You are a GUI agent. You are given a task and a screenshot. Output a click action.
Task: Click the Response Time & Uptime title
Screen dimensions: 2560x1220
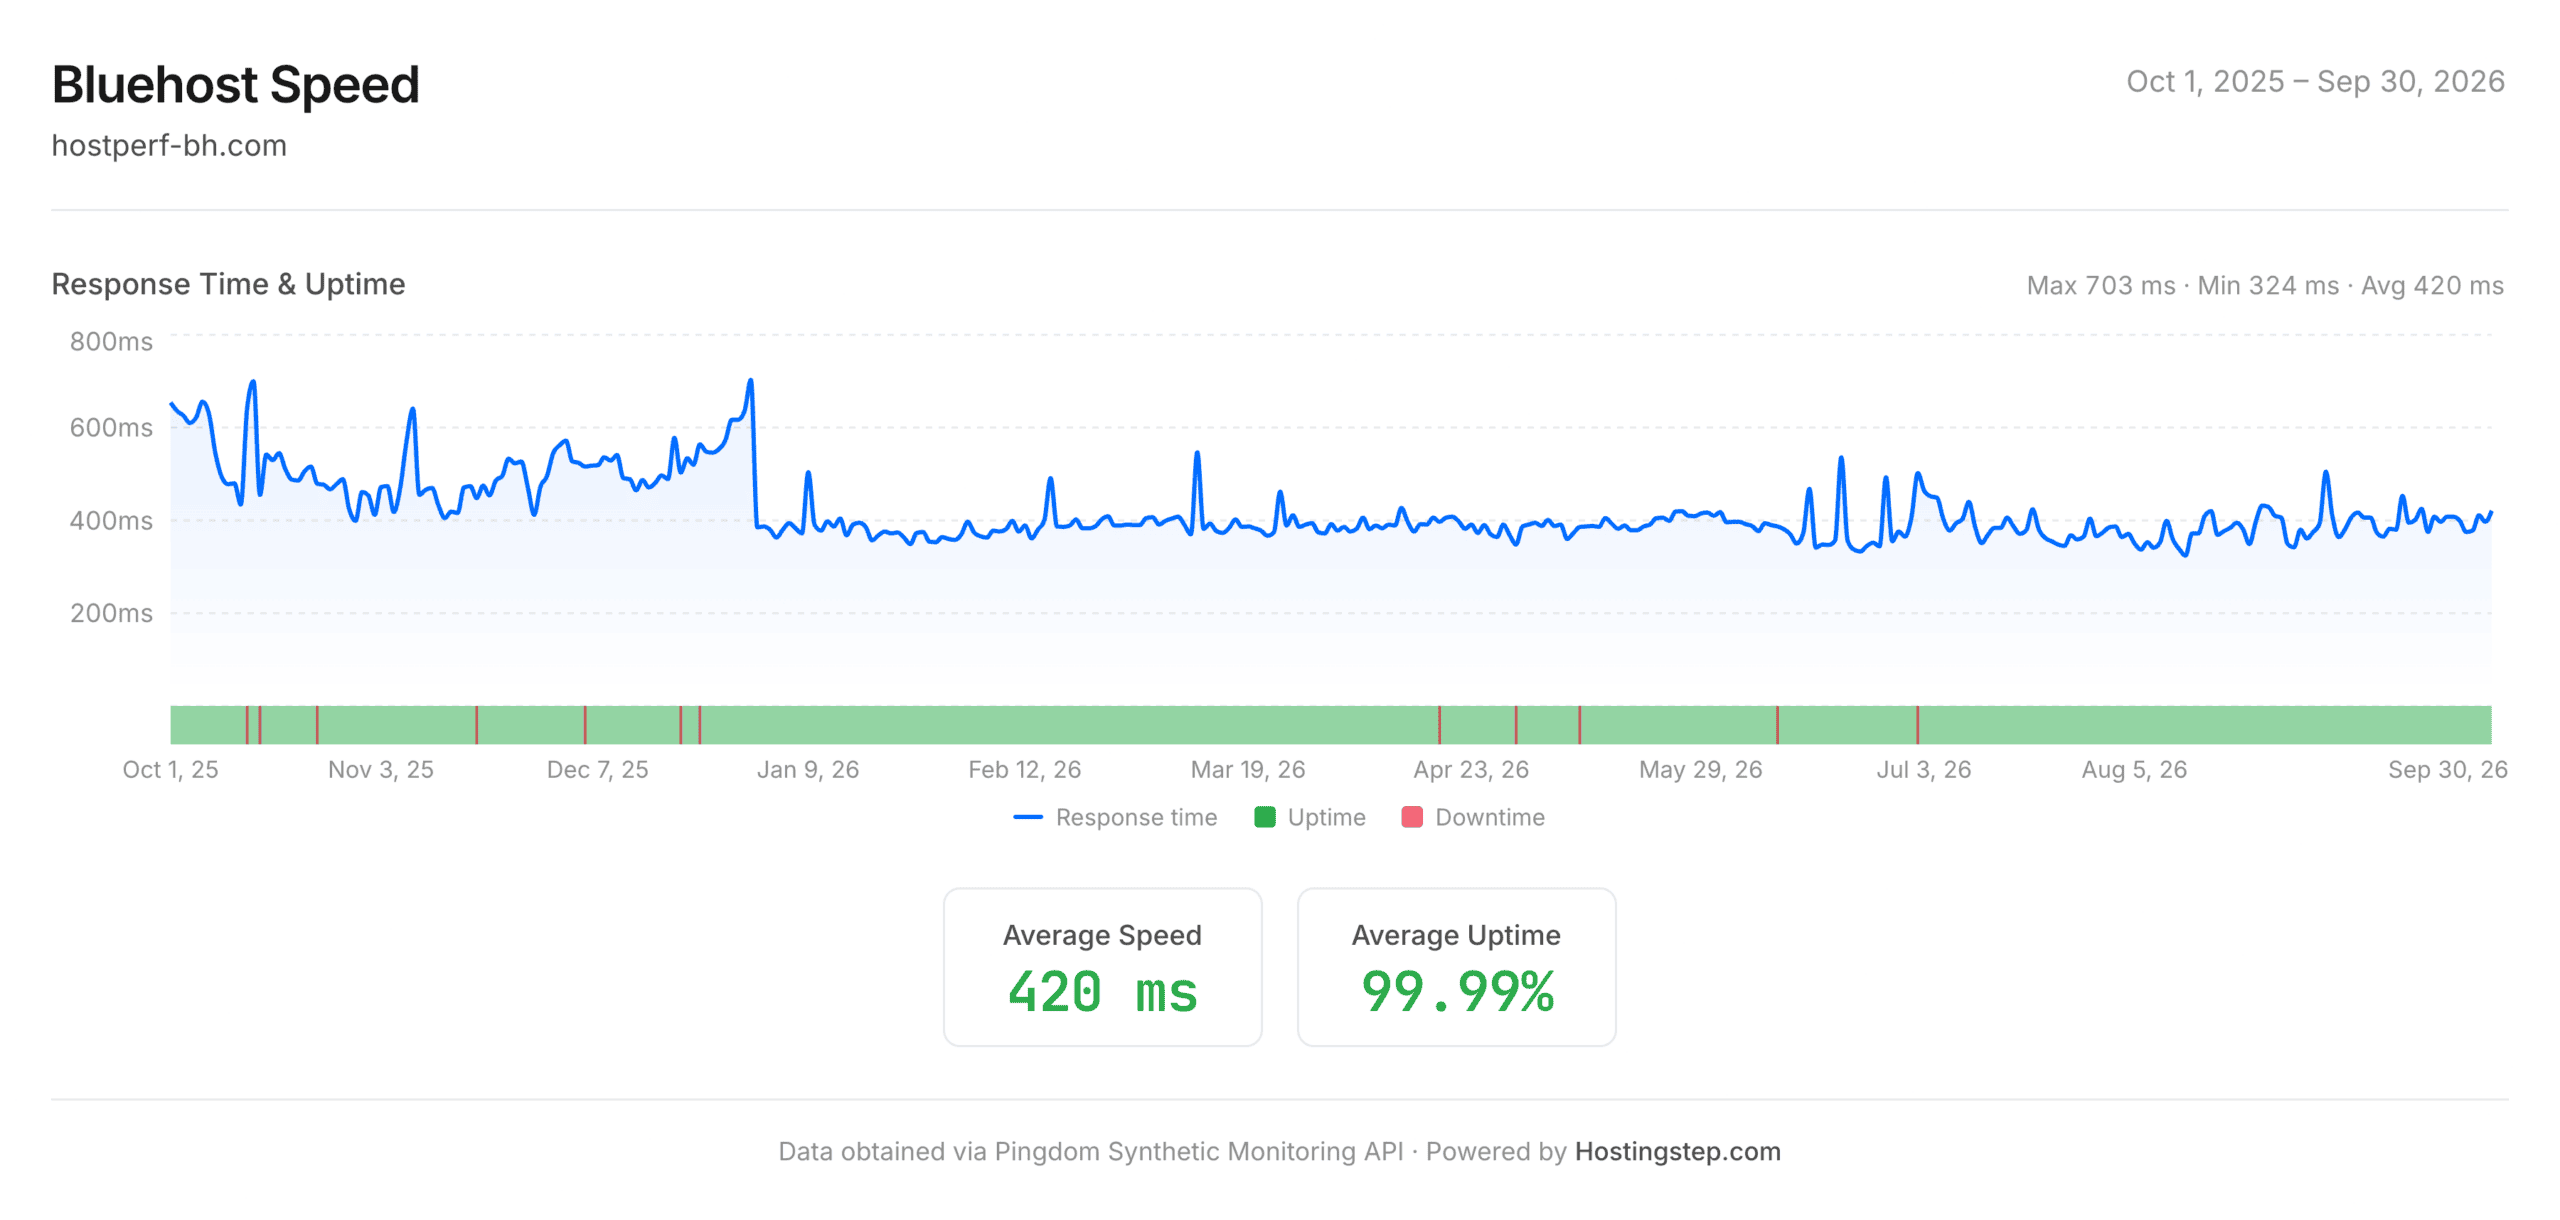click(228, 284)
